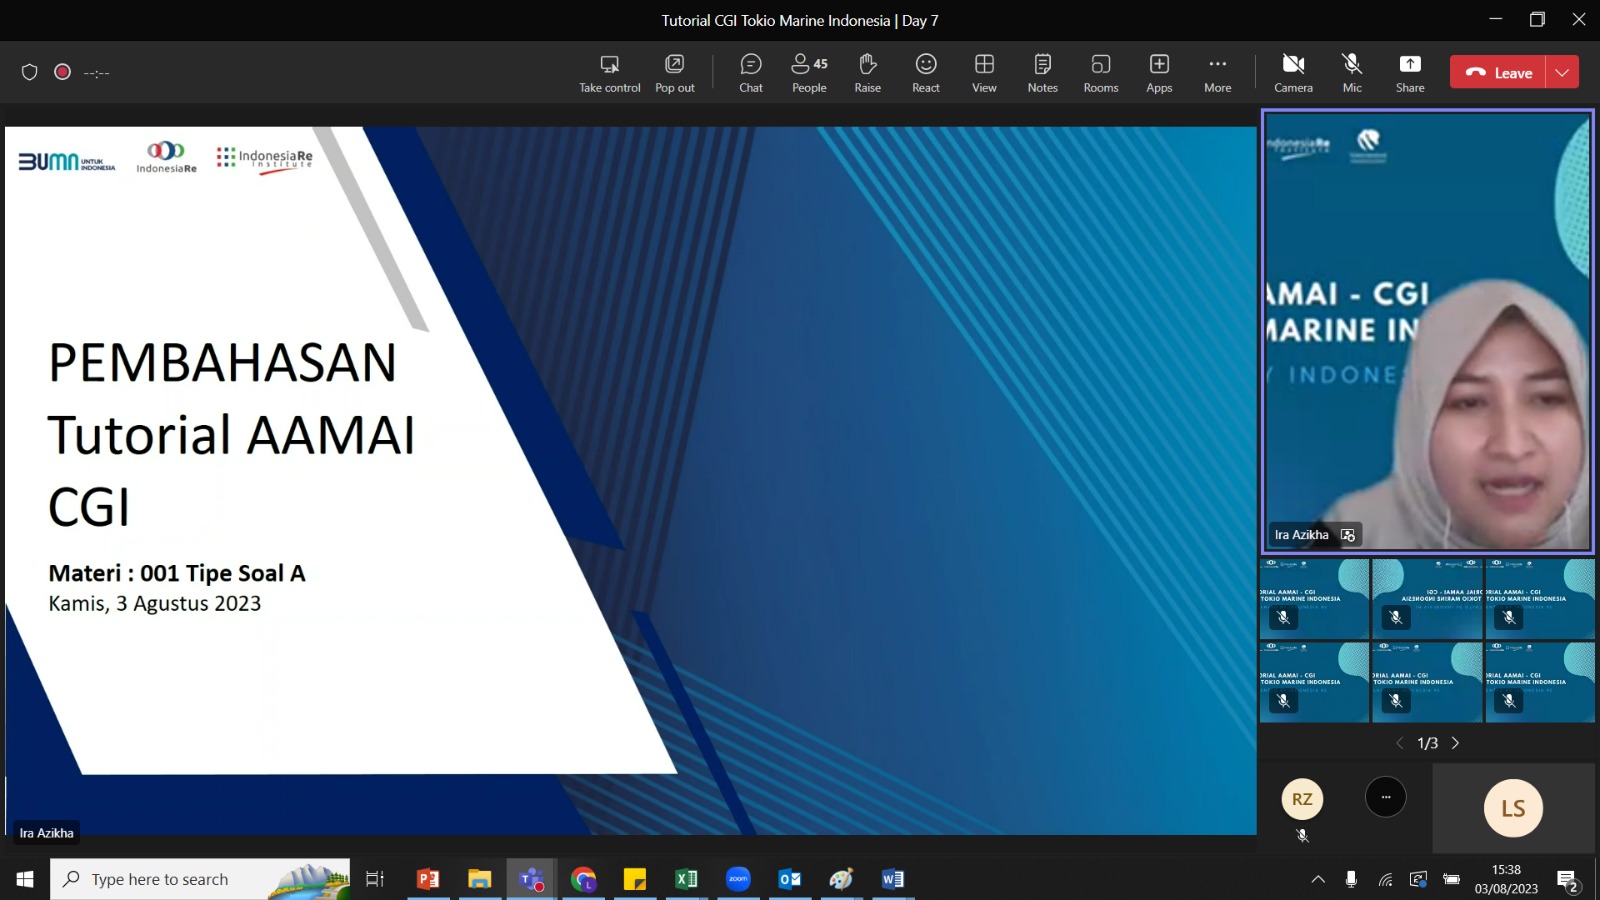Unmute the Mic
The height and width of the screenshot is (900, 1600).
[1352, 73]
